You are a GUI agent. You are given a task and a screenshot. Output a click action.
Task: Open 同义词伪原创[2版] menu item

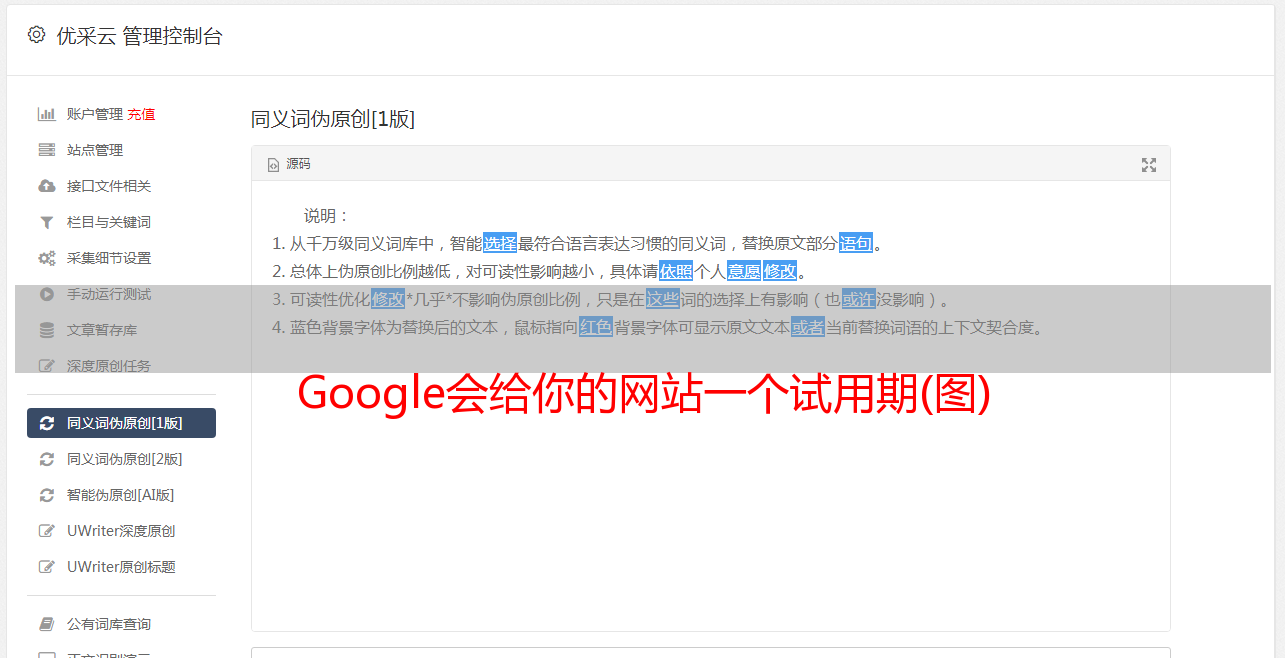click(121, 459)
